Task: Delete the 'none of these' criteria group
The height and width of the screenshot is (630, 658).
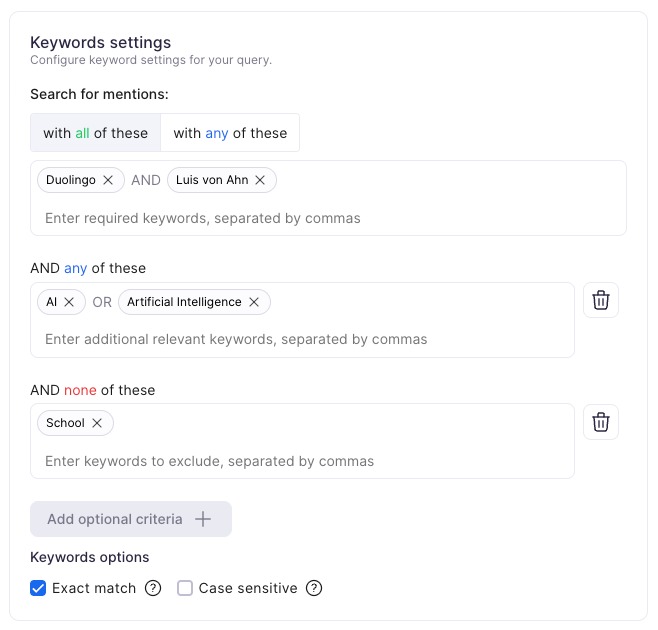Action: pos(601,422)
